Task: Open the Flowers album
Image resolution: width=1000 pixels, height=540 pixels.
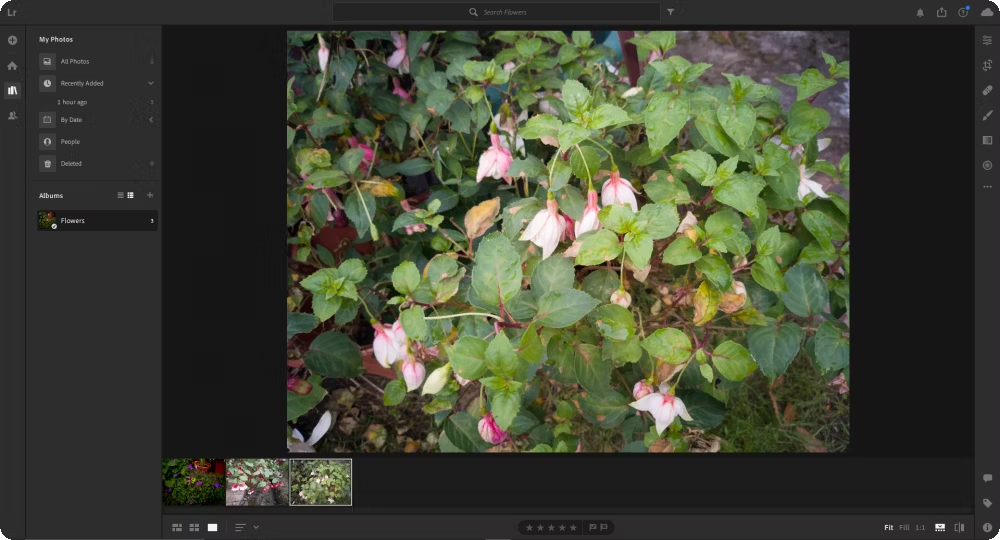Action: pyautogui.click(x=96, y=221)
